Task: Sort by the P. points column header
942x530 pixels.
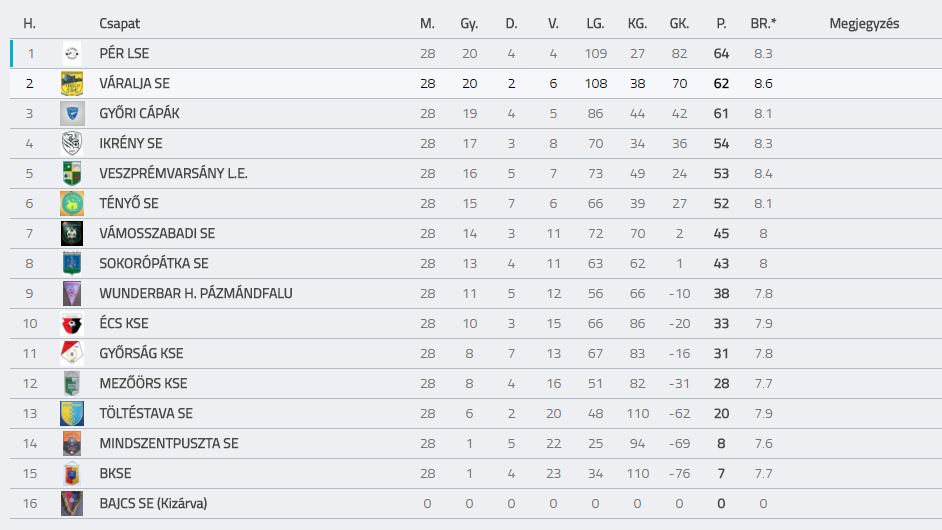Action: point(721,23)
